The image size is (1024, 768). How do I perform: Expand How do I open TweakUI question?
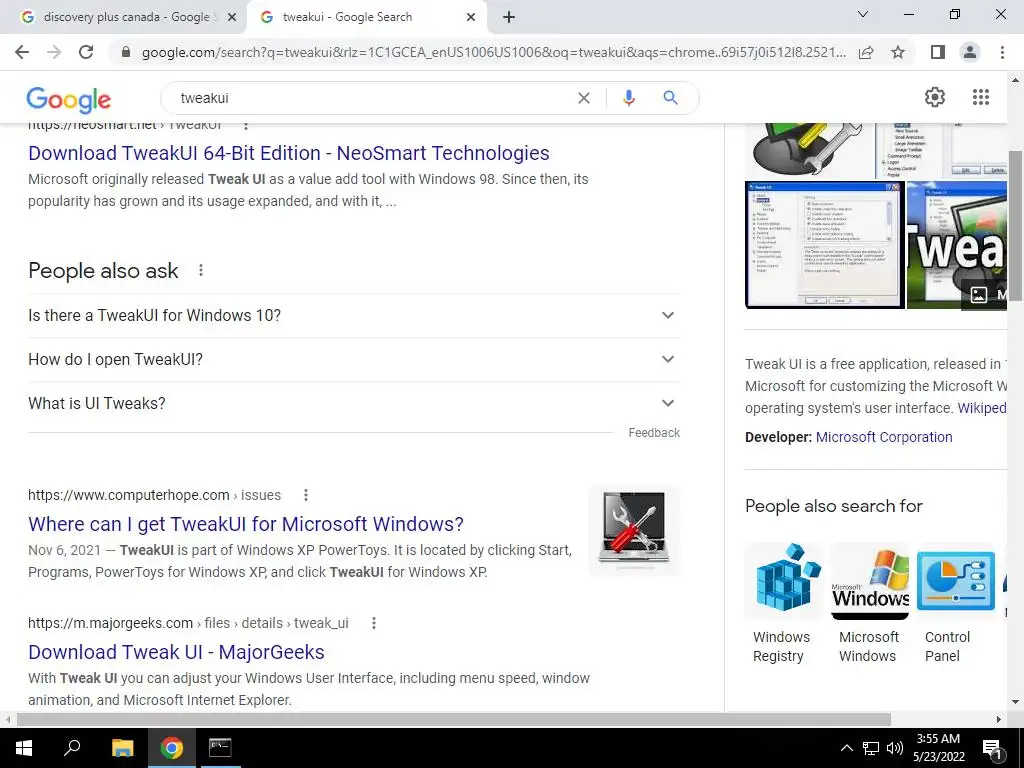[354, 359]
